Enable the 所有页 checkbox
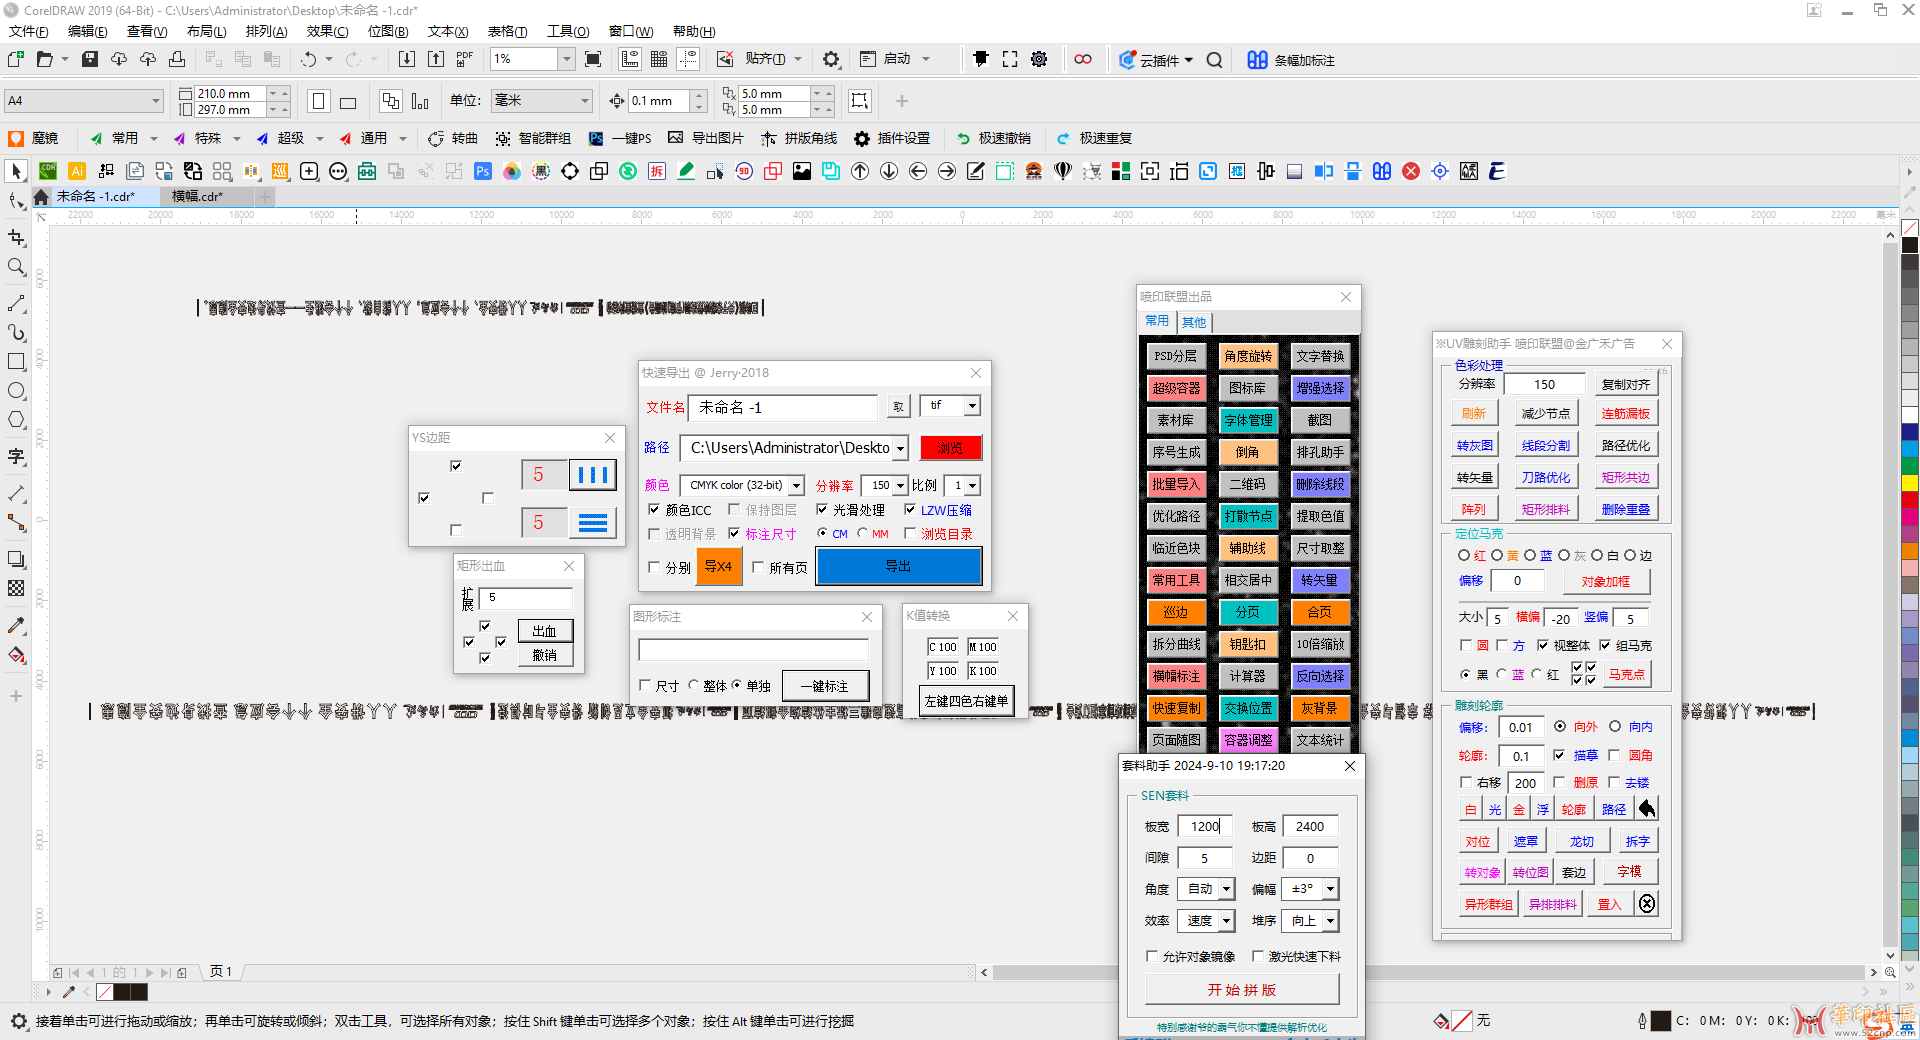This screenshot has width=1920, height=1040. pos(758,568)
